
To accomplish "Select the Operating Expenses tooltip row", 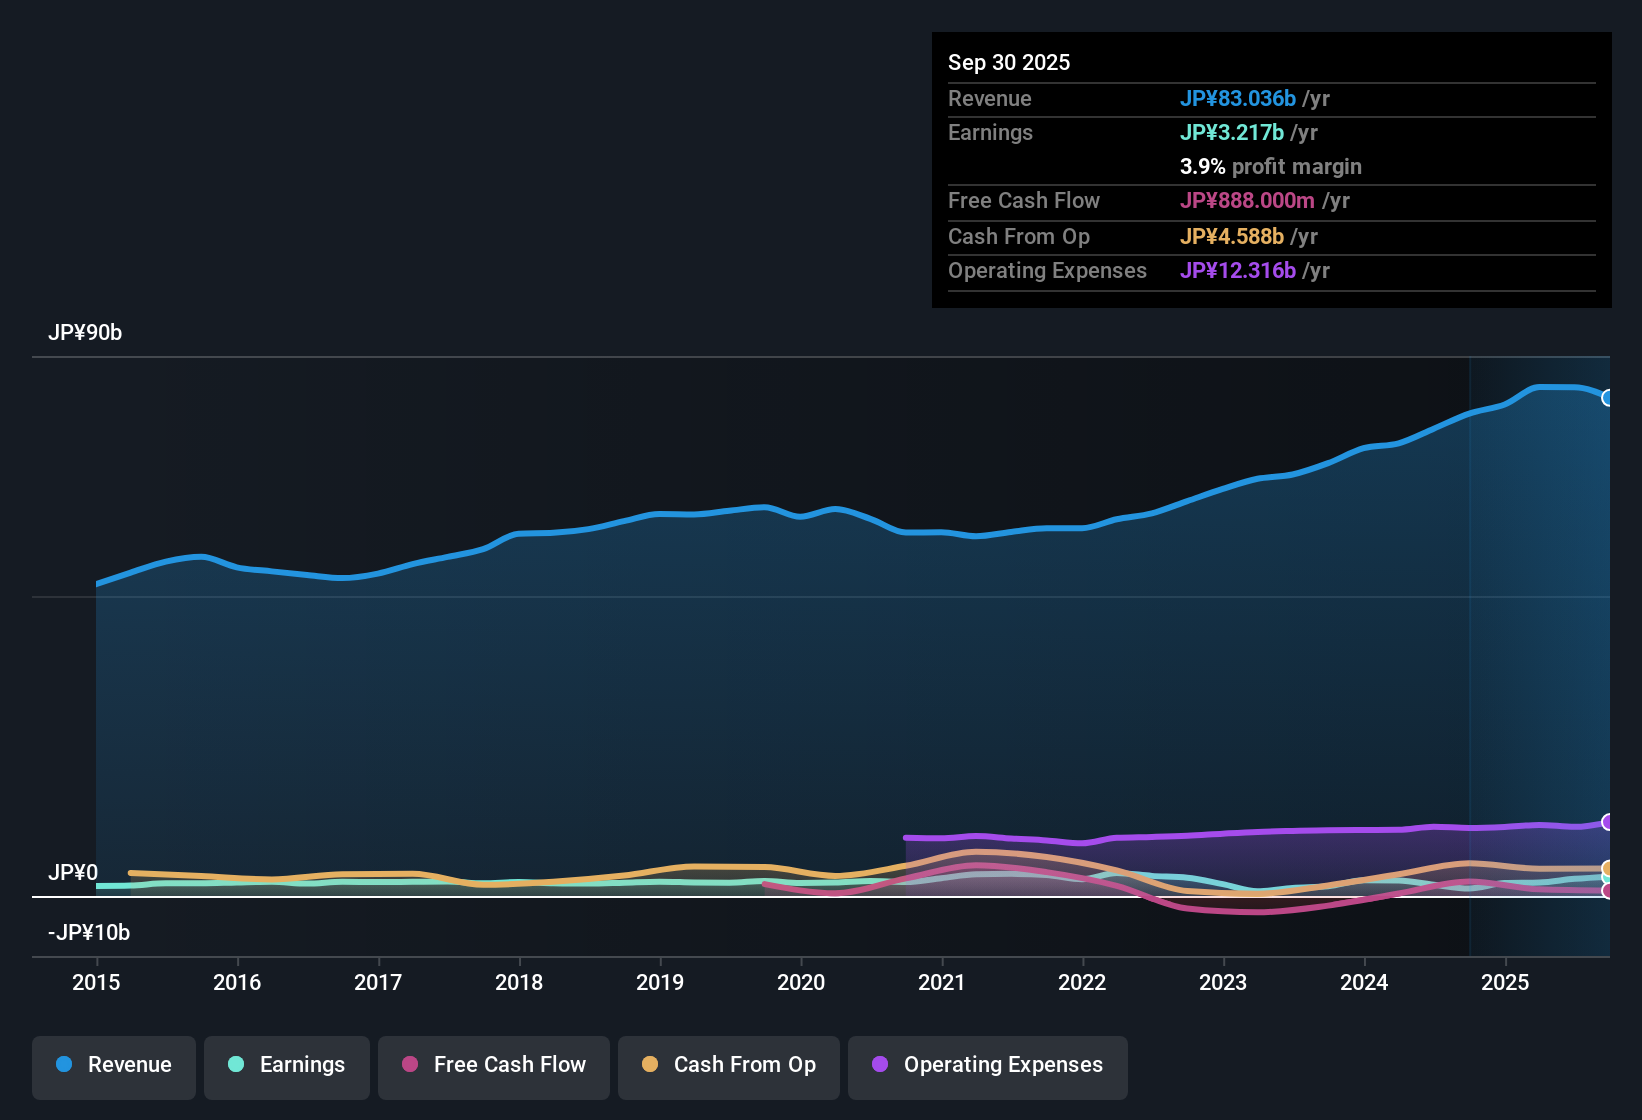I will tap(1270, 270).
